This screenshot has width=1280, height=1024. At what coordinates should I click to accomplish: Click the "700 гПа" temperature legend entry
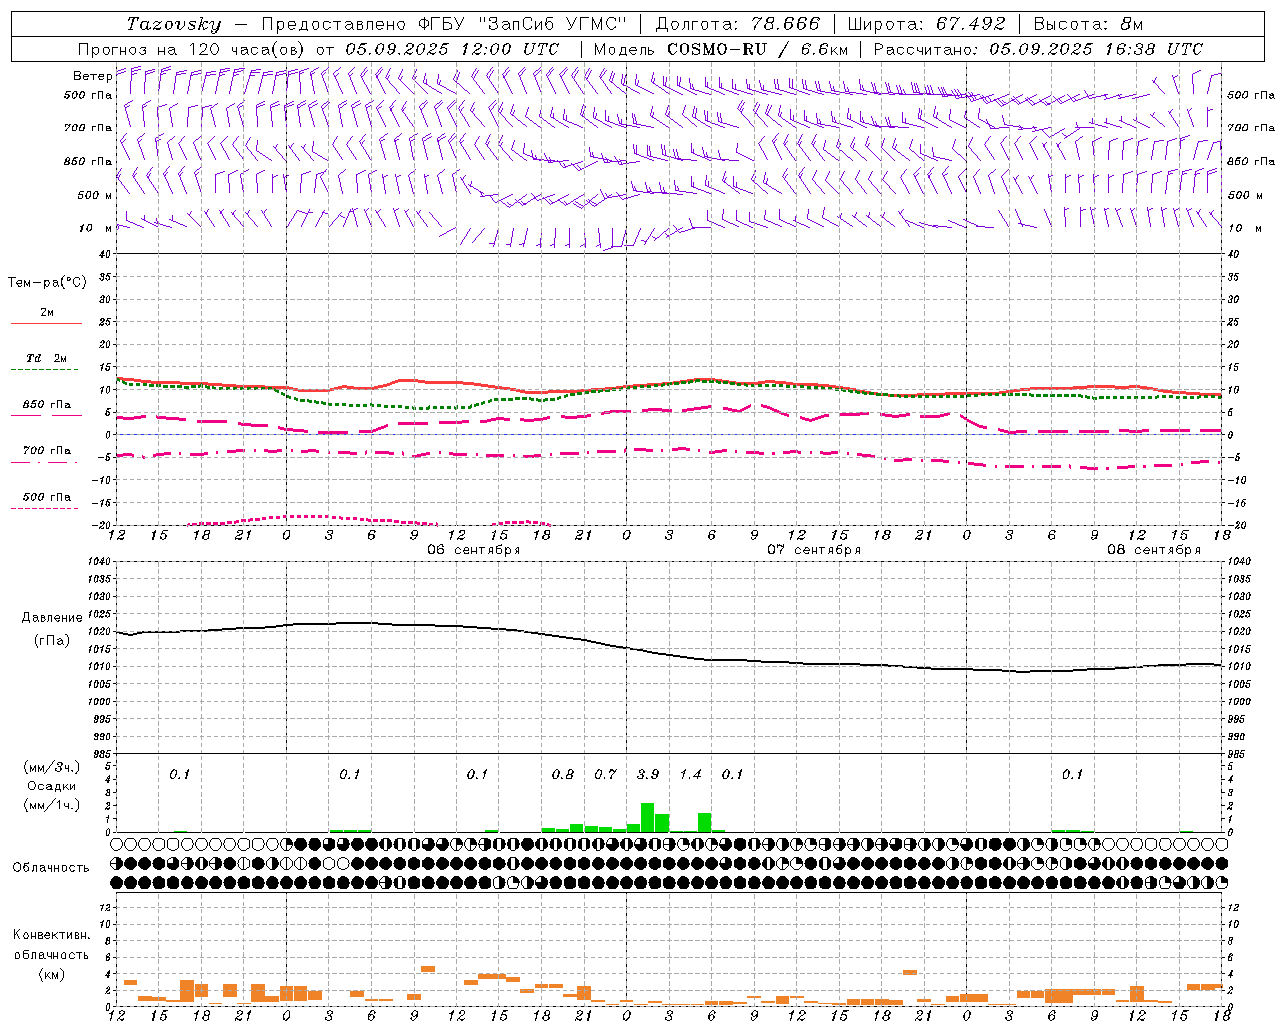click(x=47, y=451)
